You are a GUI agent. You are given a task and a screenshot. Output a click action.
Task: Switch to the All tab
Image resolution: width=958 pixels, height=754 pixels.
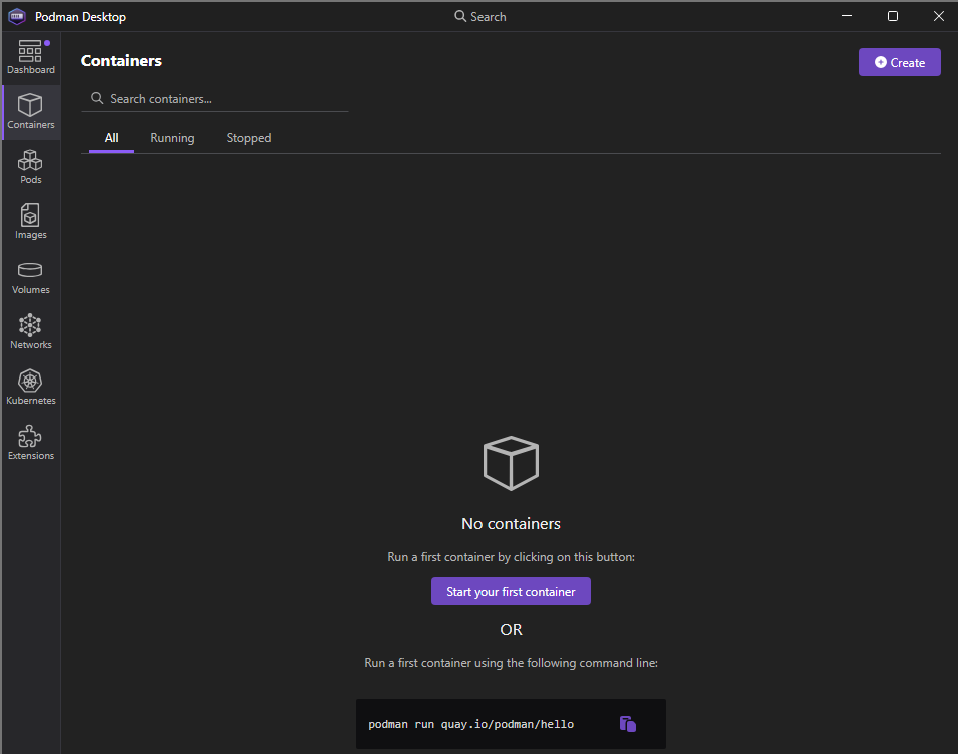pyautogui.click(x=111, y=138)
